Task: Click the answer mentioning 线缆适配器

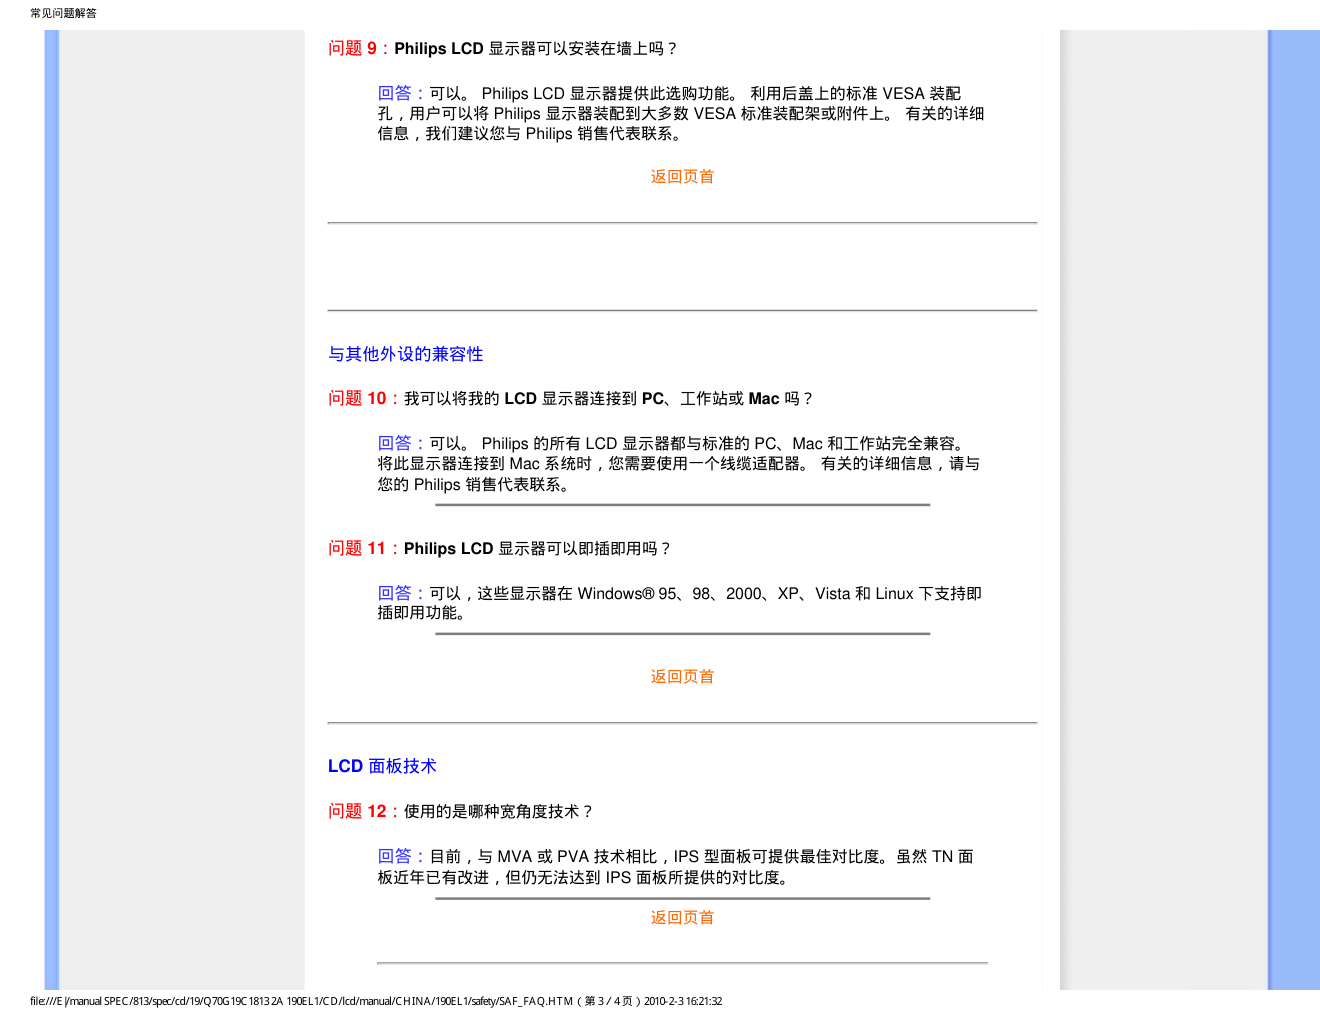Action: (679, 464)
